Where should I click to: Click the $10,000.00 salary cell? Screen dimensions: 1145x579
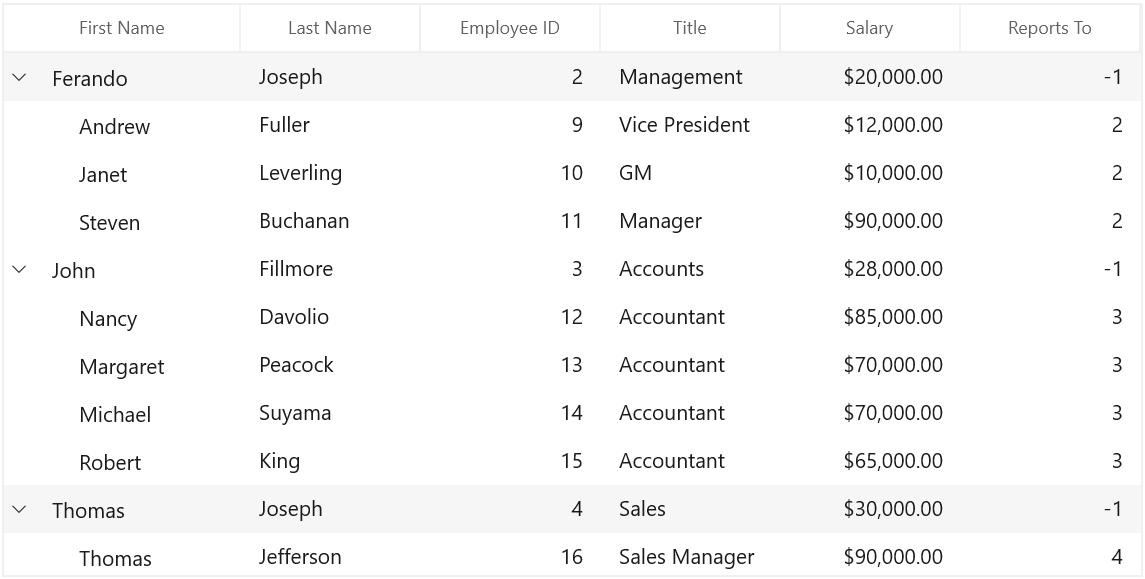click(x=870, y=173)
